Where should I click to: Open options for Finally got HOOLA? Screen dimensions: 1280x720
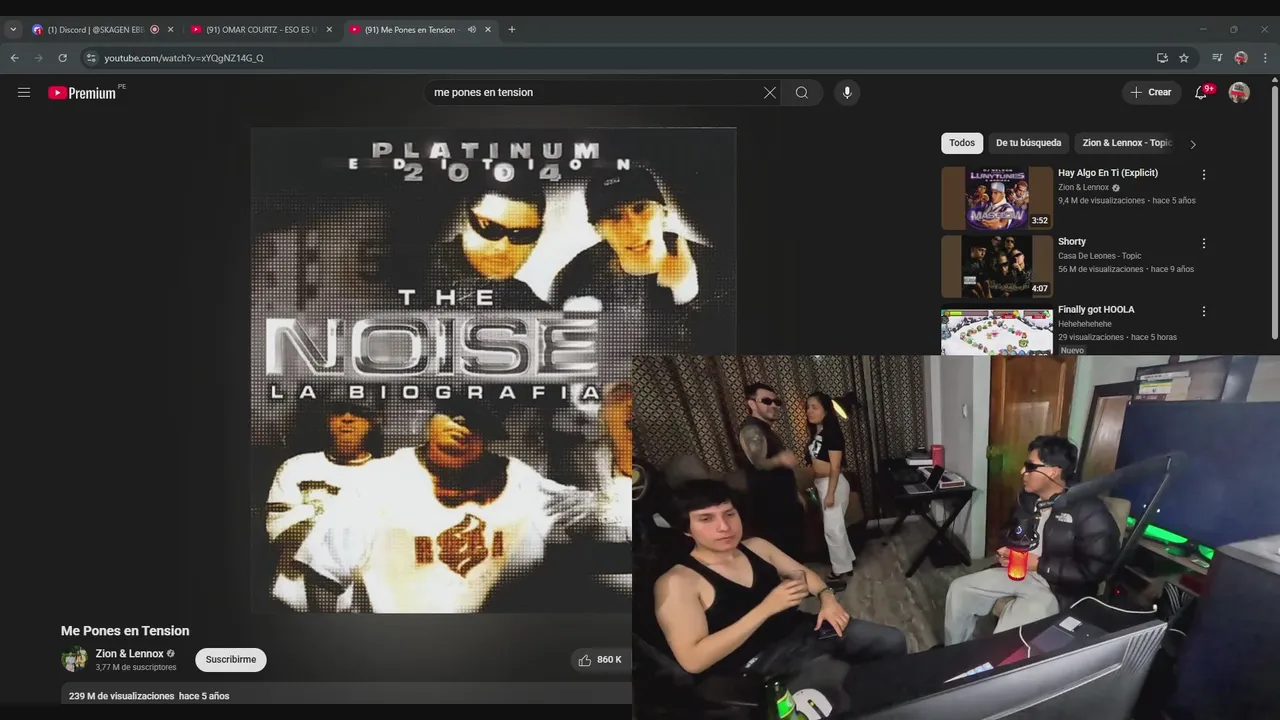[x=1204, y=311]
